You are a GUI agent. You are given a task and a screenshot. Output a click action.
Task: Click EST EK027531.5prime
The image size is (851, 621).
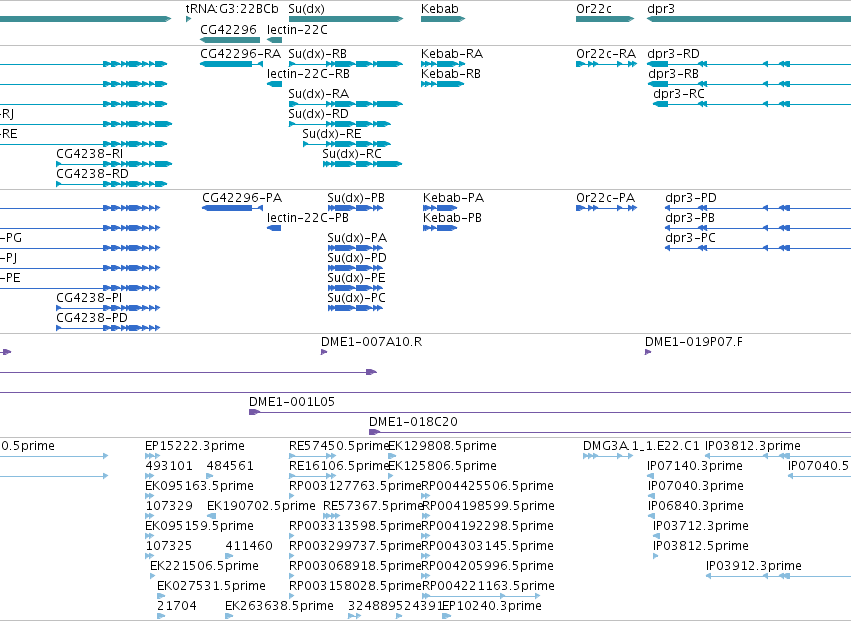tap(211, 587)
